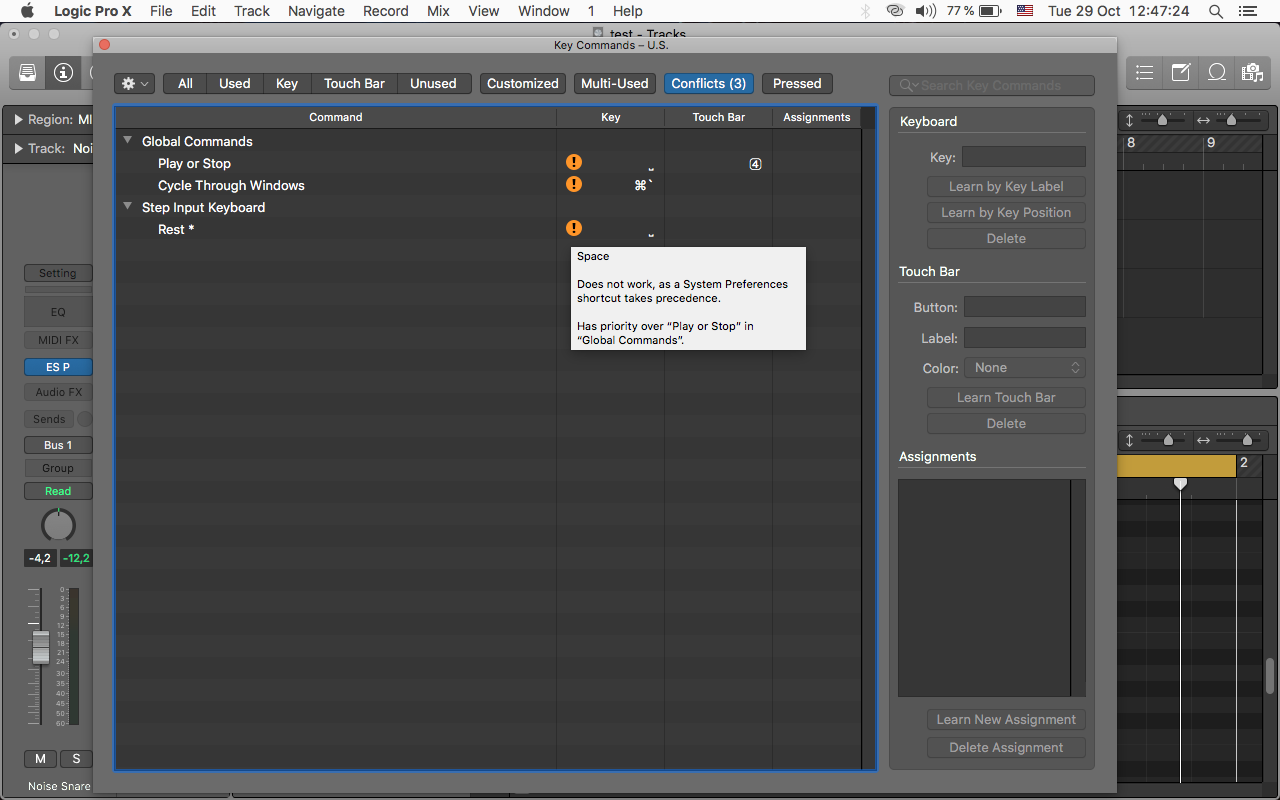The width and height of the screenshot is (1280, 800).
Task: Click the conflict warning icon for Play or Stop
Action: pos(574,162)
